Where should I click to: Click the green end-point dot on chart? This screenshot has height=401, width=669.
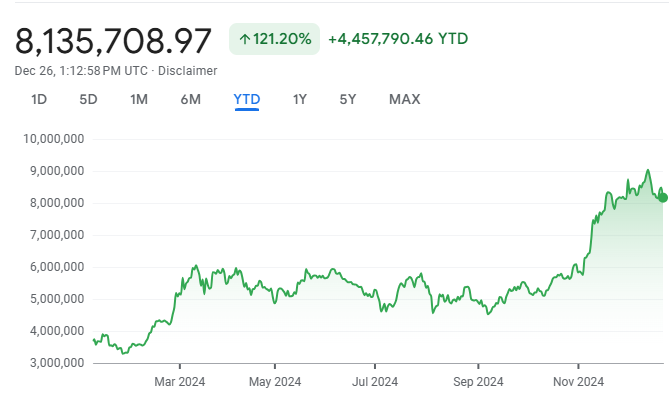(663, 198)
